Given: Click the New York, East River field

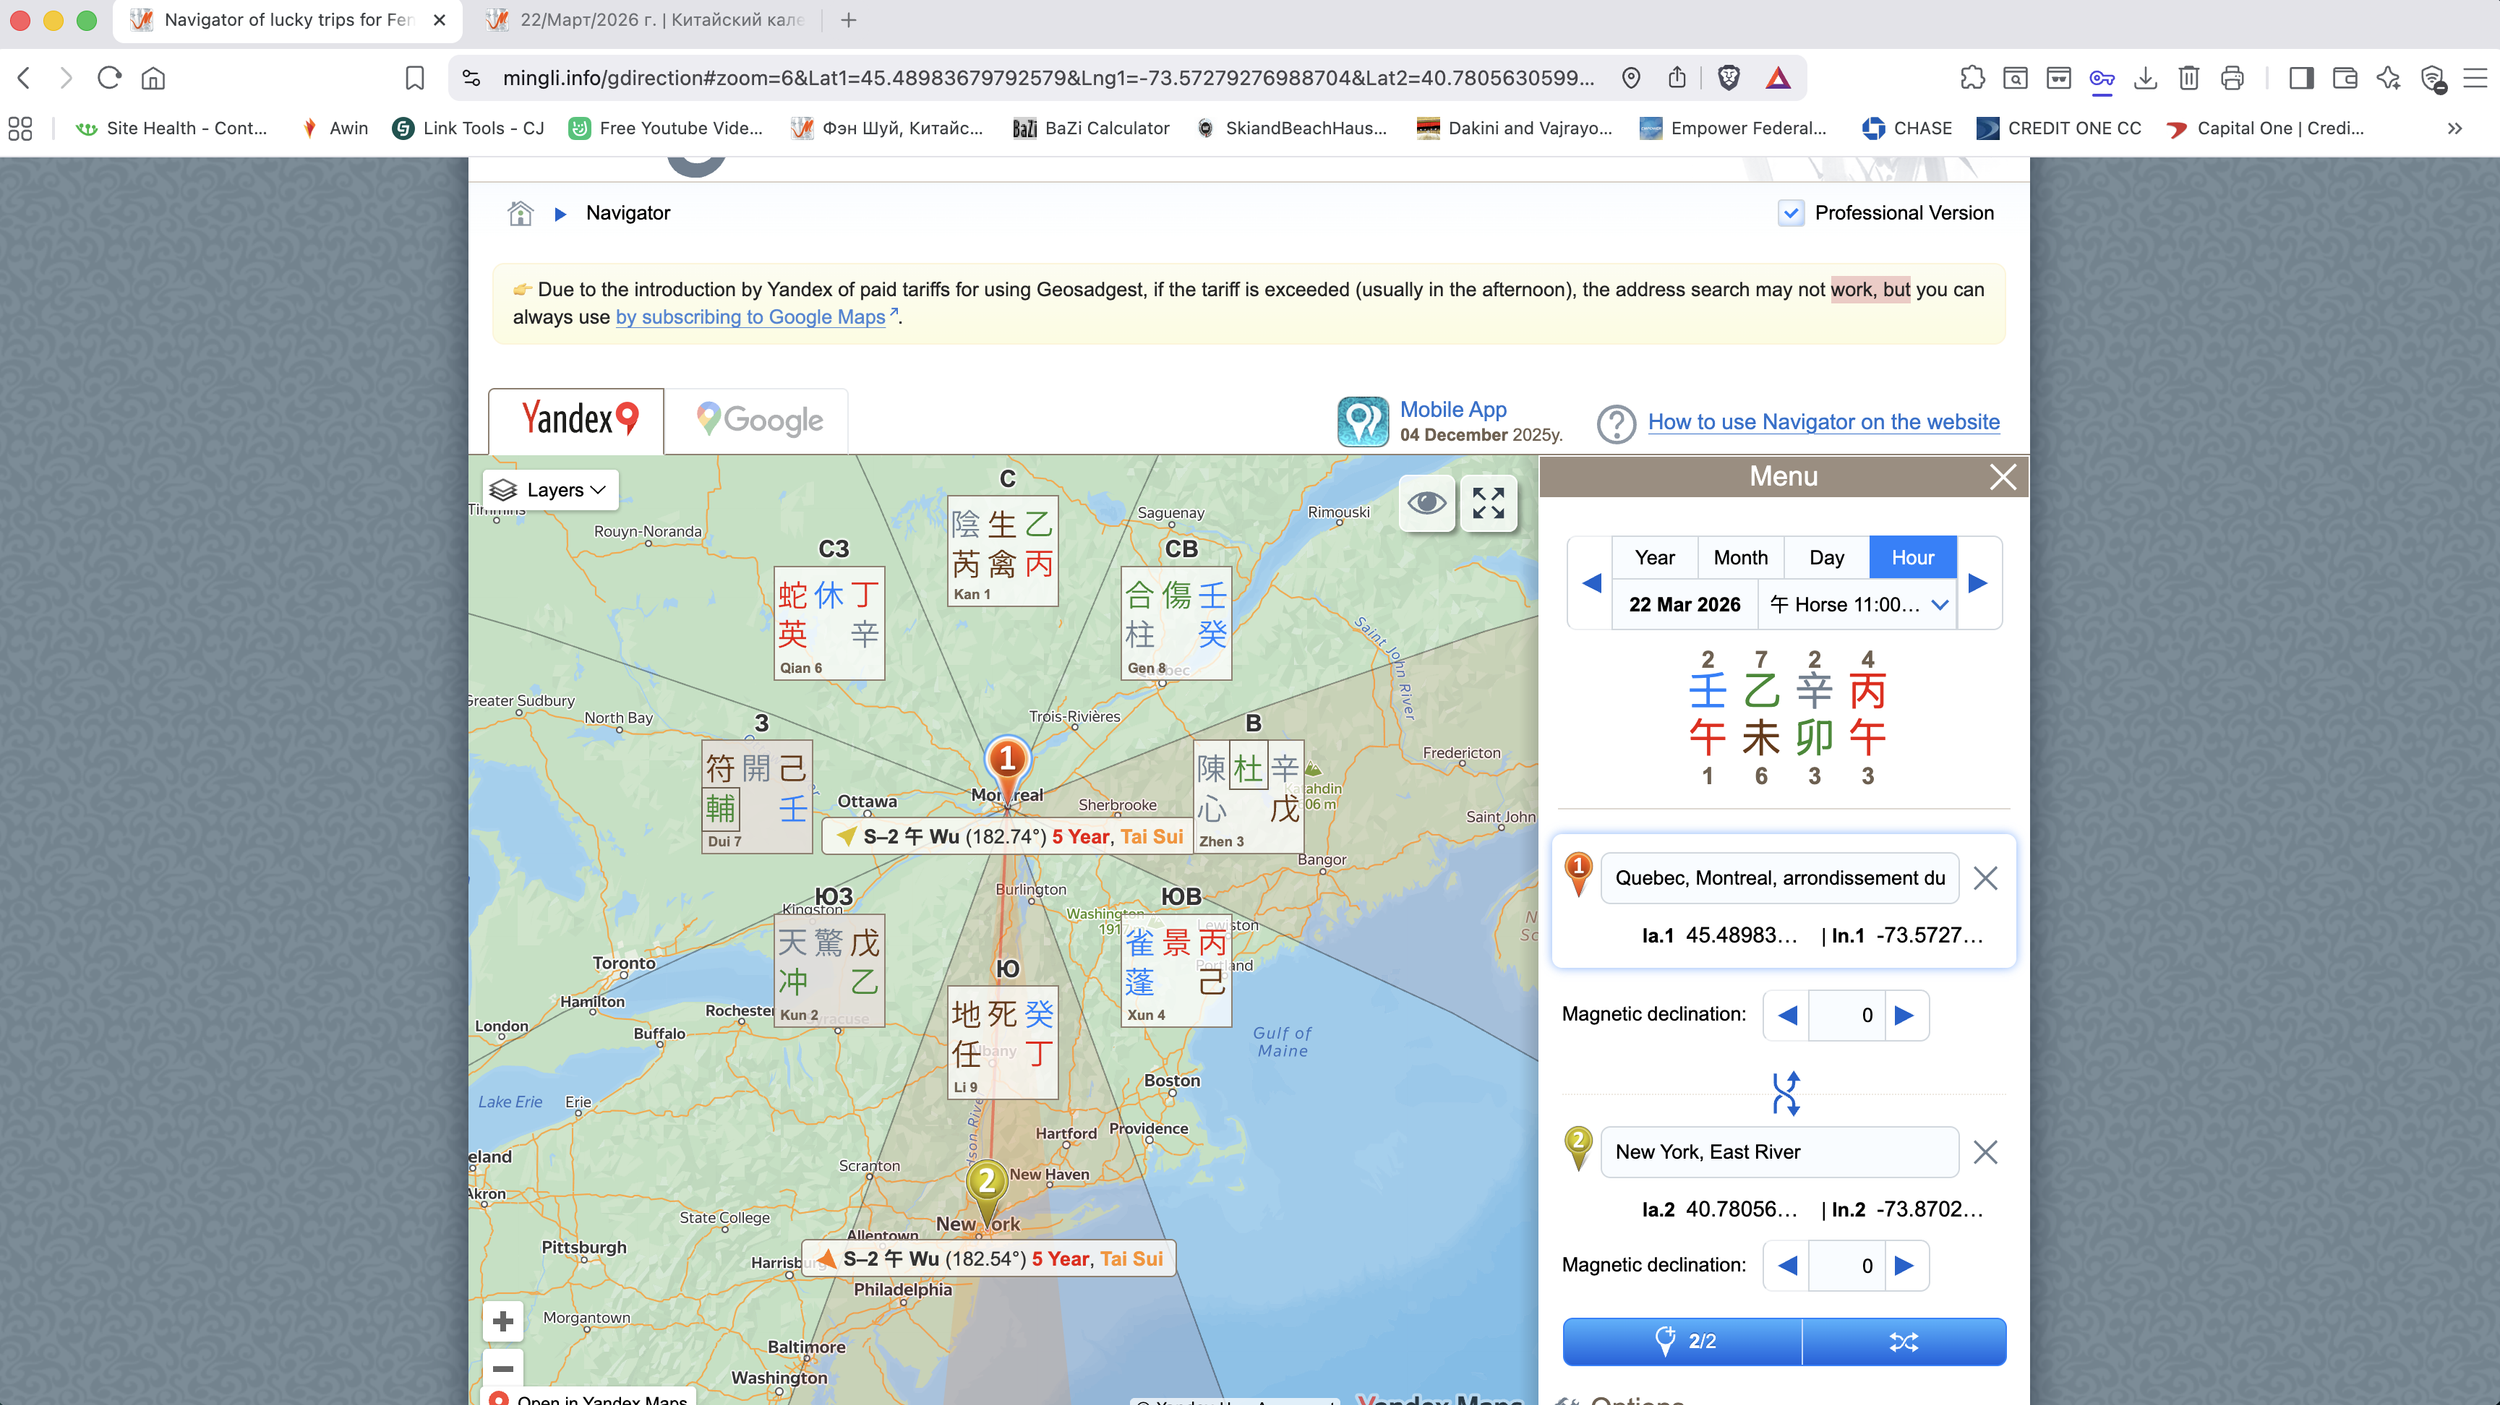Looking at the screenshot, I should point(1779,1152).
